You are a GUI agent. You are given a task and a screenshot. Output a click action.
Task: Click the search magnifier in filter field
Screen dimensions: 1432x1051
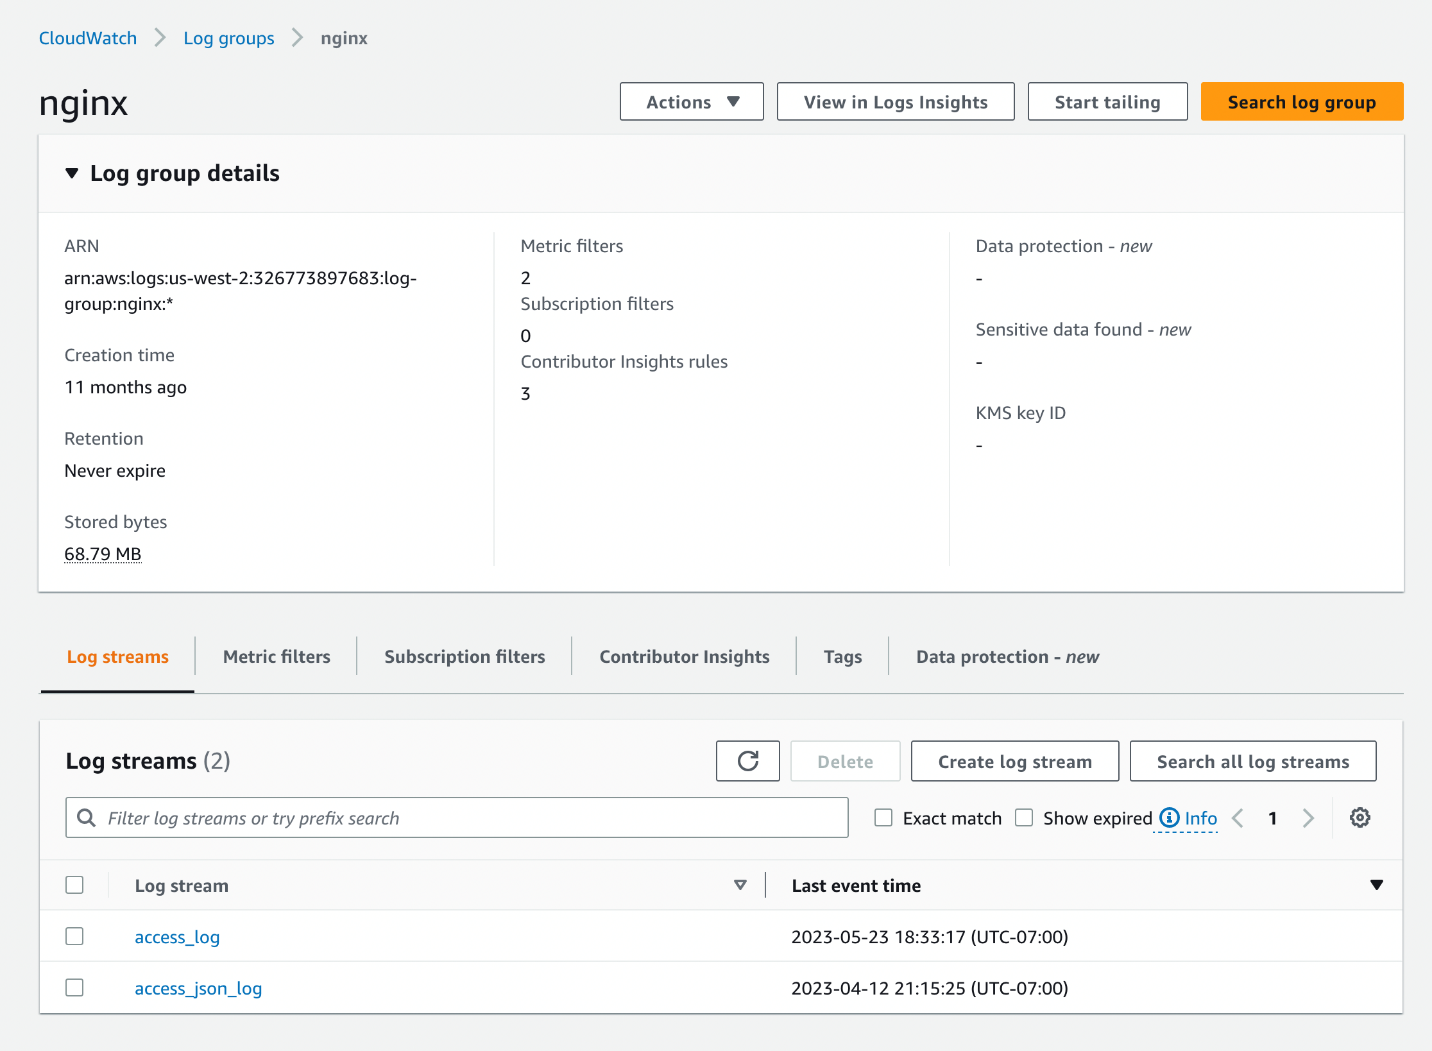coord(86,817)
